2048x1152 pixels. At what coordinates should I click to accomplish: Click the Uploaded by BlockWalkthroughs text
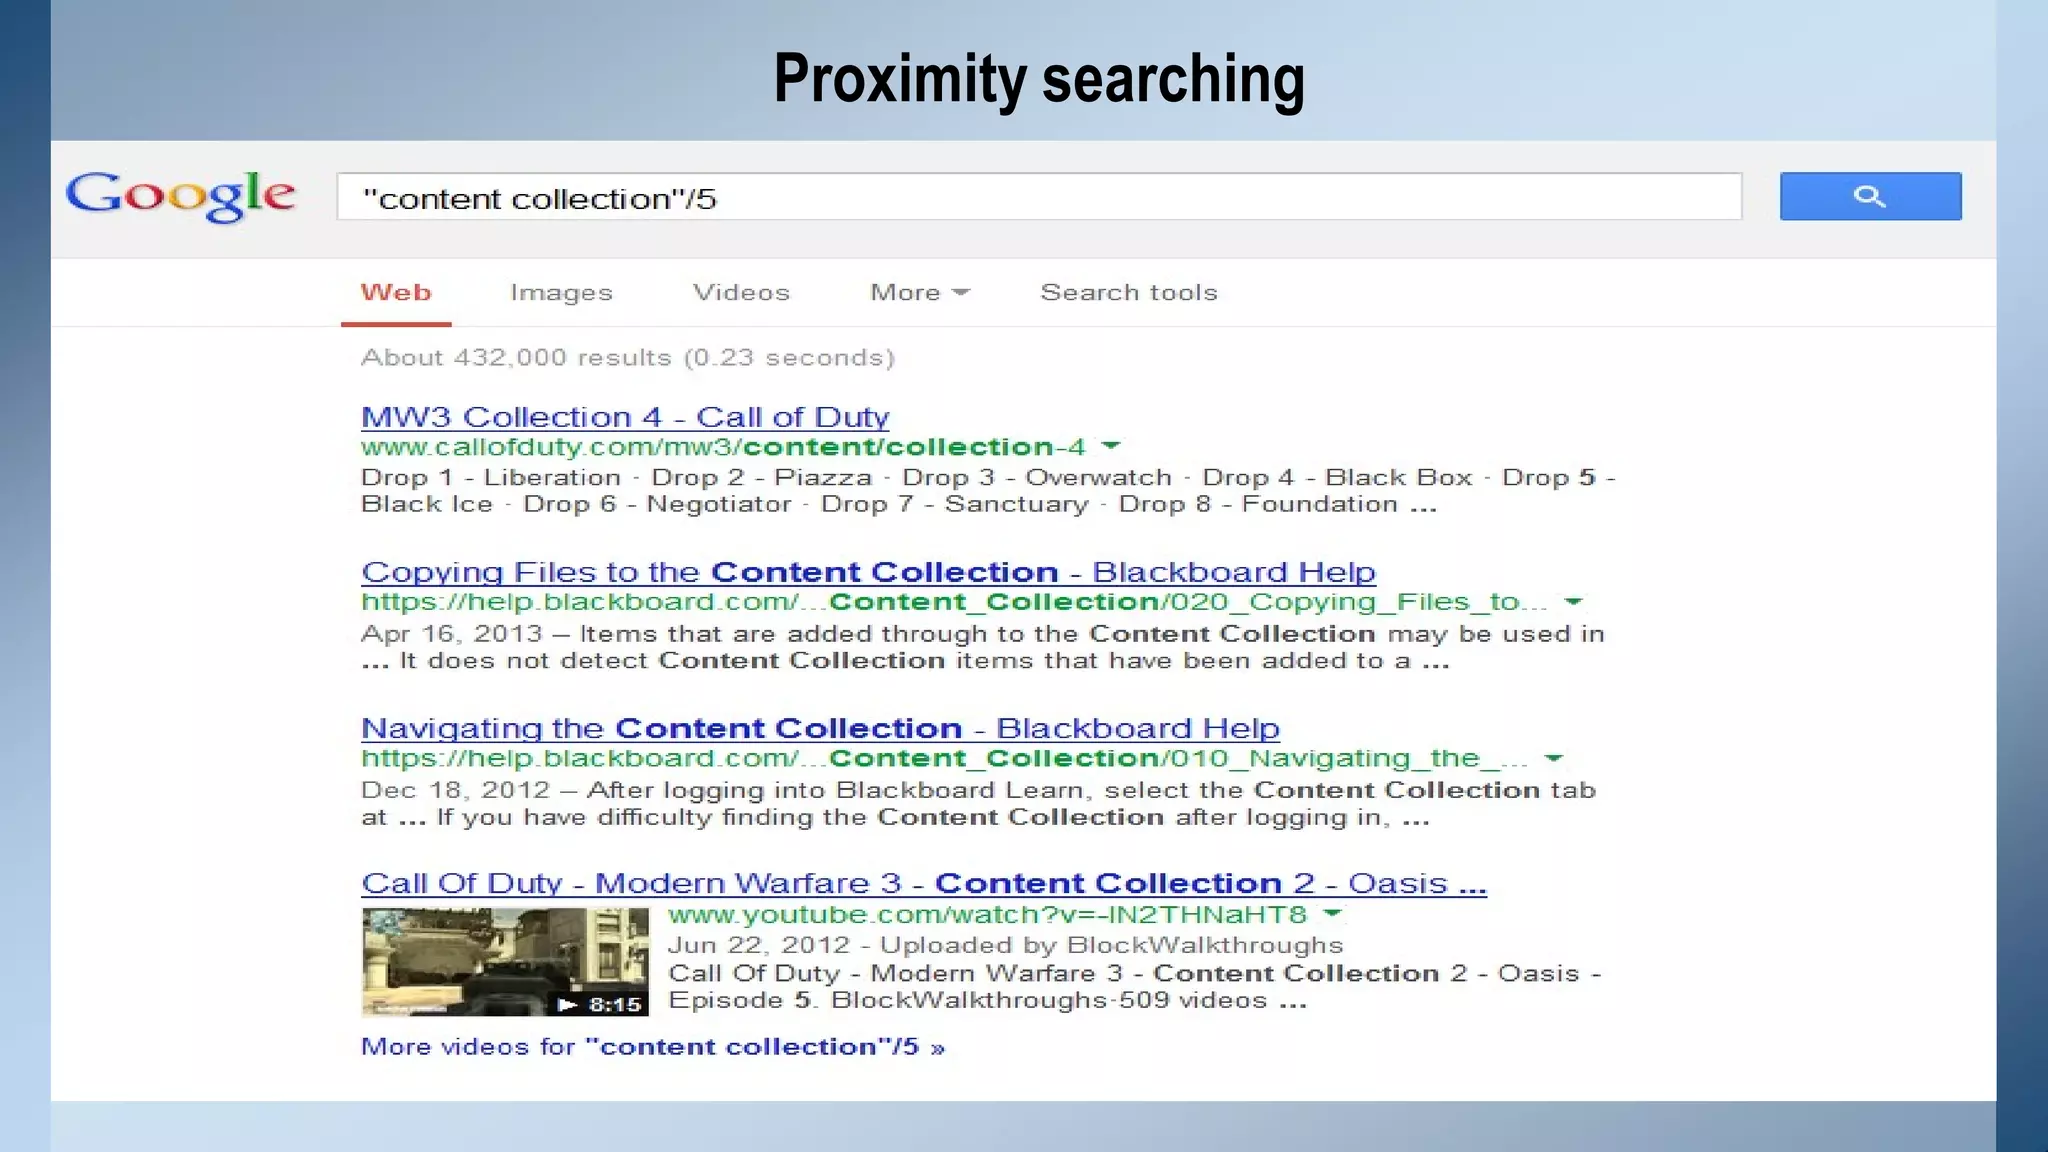point(1111,945)
